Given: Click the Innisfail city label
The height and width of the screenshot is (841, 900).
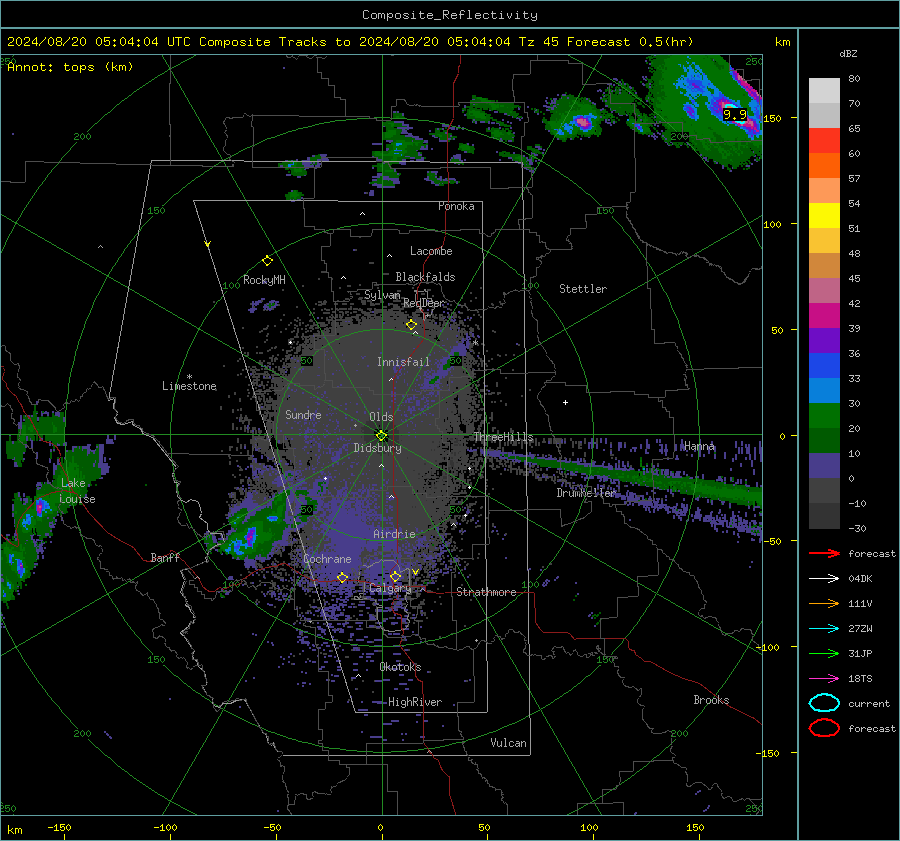Looking at the screenshot, I should (403, 362).
